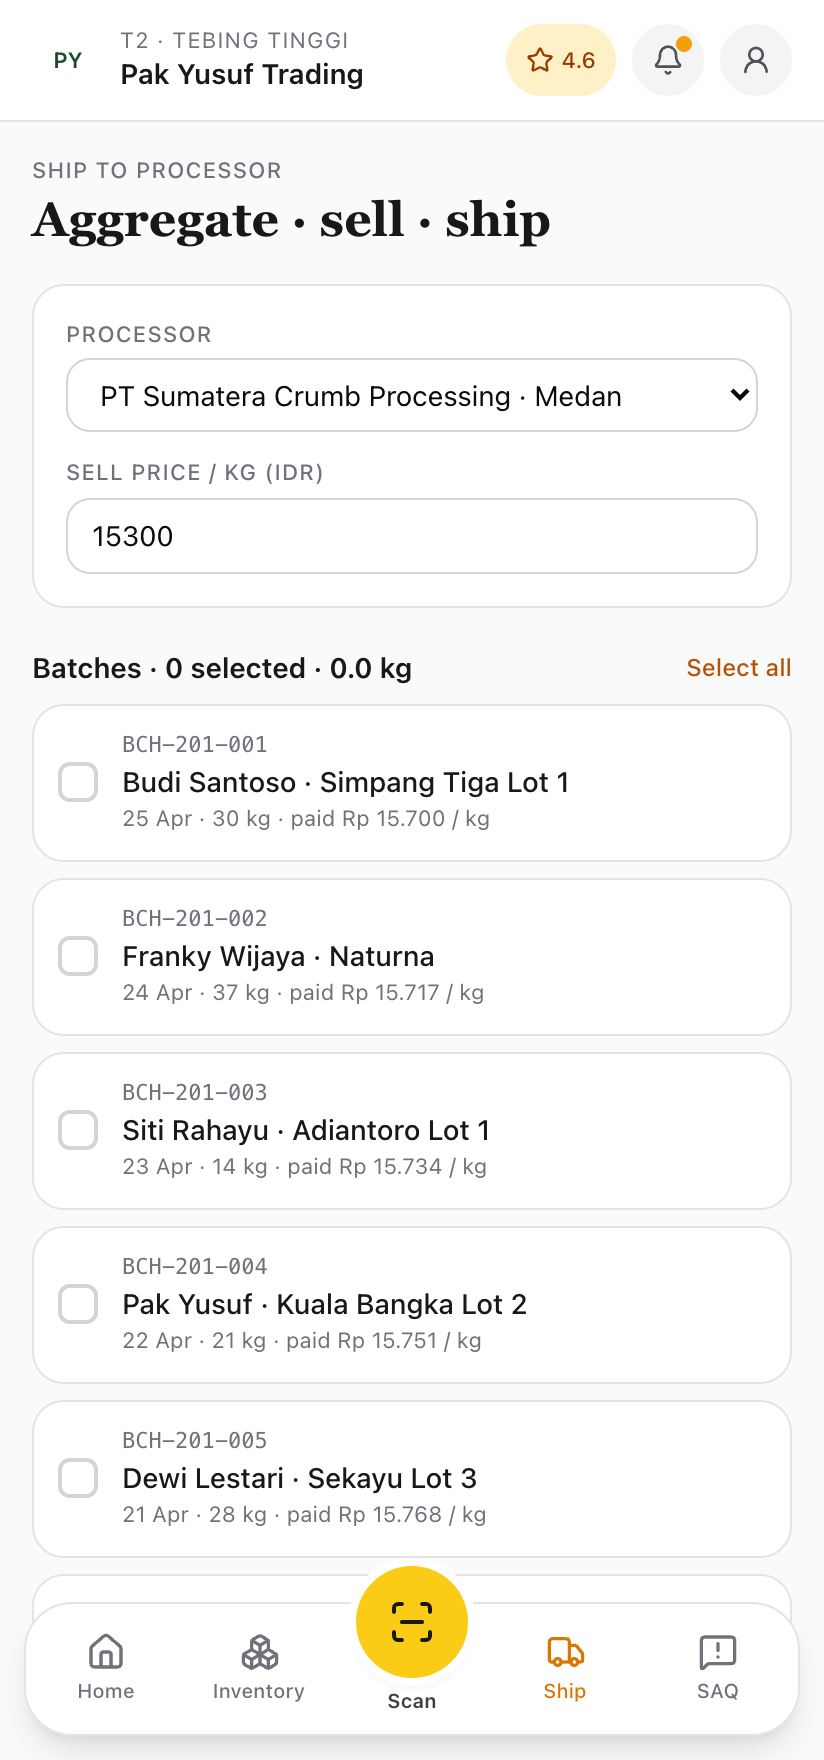
Task: Enable checkbox for Dewi Lestari batch
Action: 78,1478
